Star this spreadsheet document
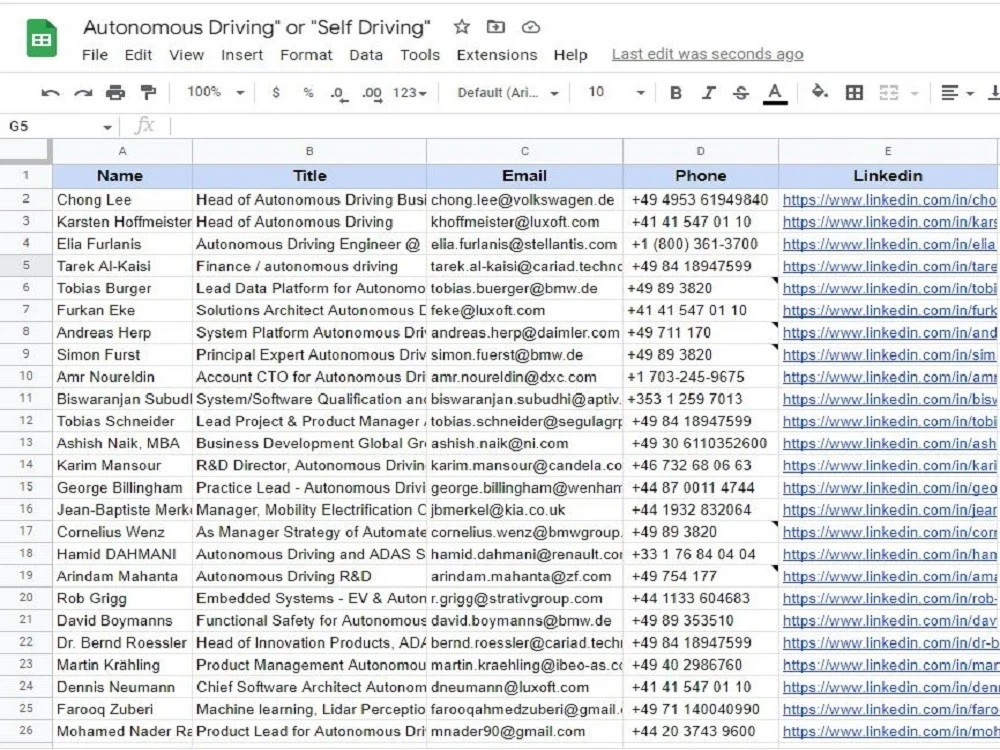1000x750 pixels. (462, 27)
